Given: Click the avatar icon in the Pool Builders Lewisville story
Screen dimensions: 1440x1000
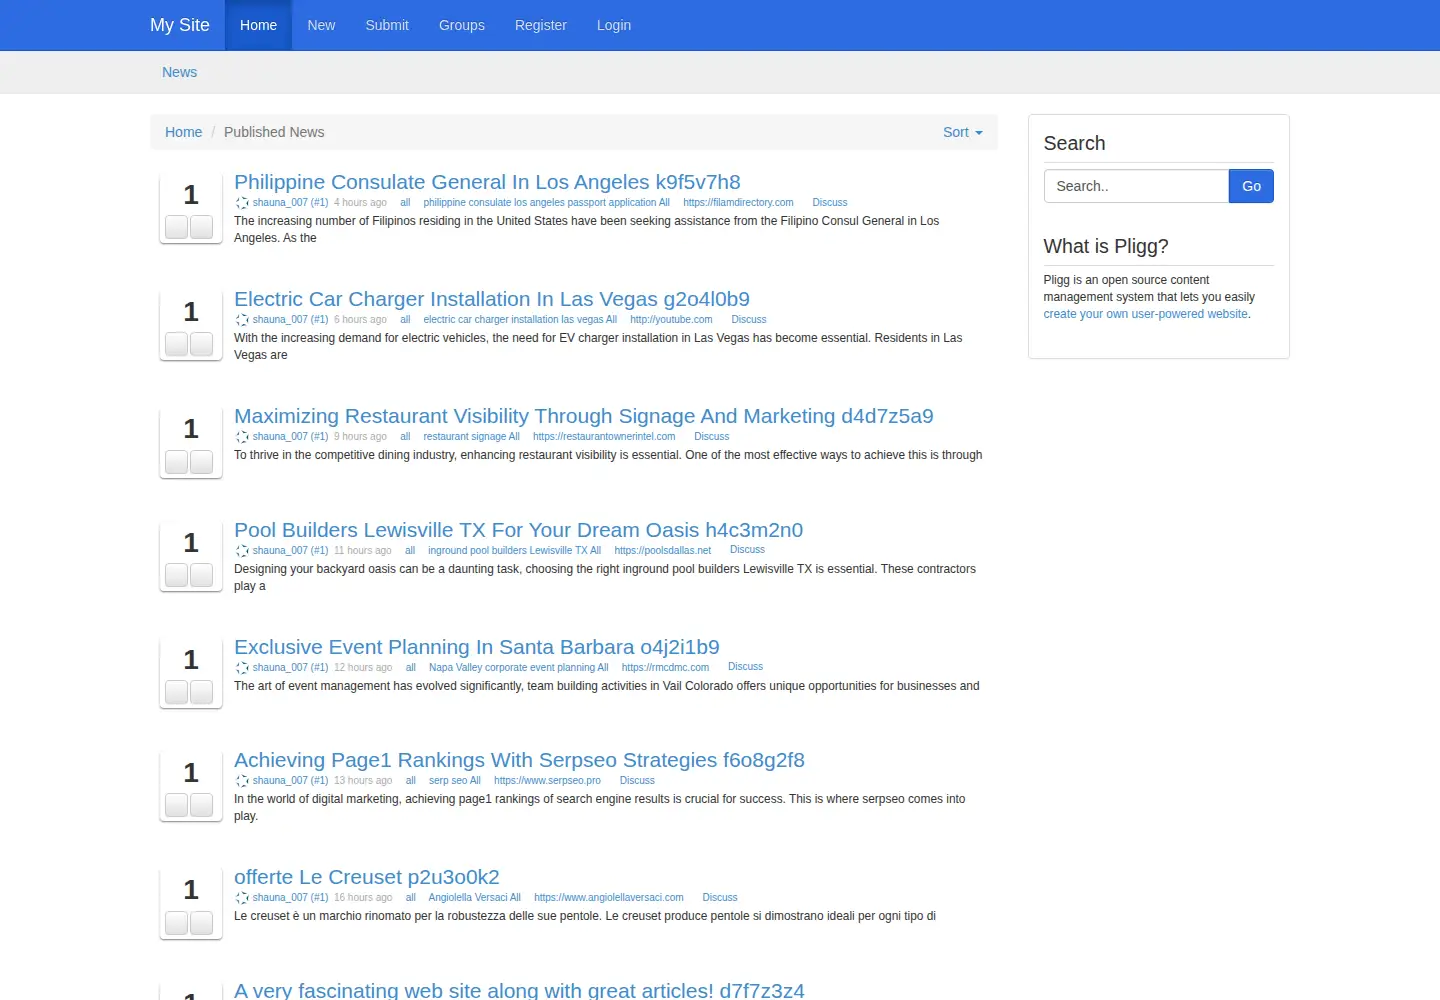Looking at the screenshot, I should pos(242,551).
